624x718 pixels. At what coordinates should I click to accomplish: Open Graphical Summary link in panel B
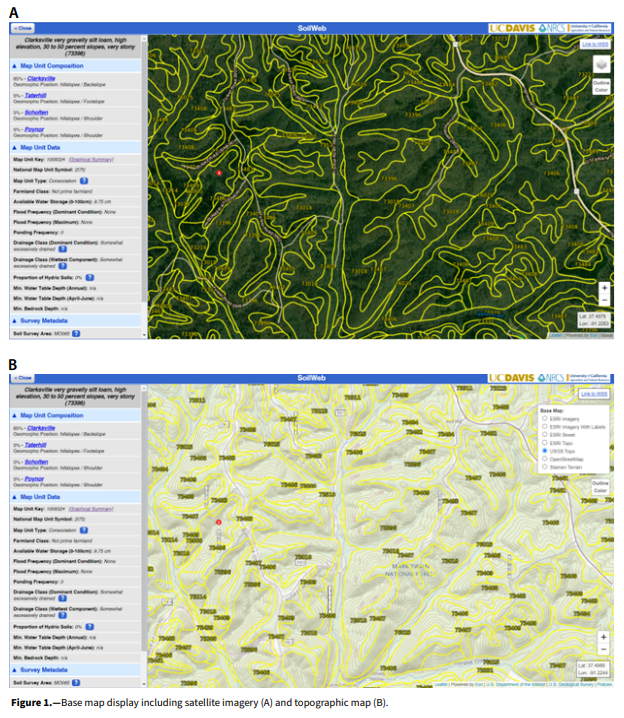point(91,509)
